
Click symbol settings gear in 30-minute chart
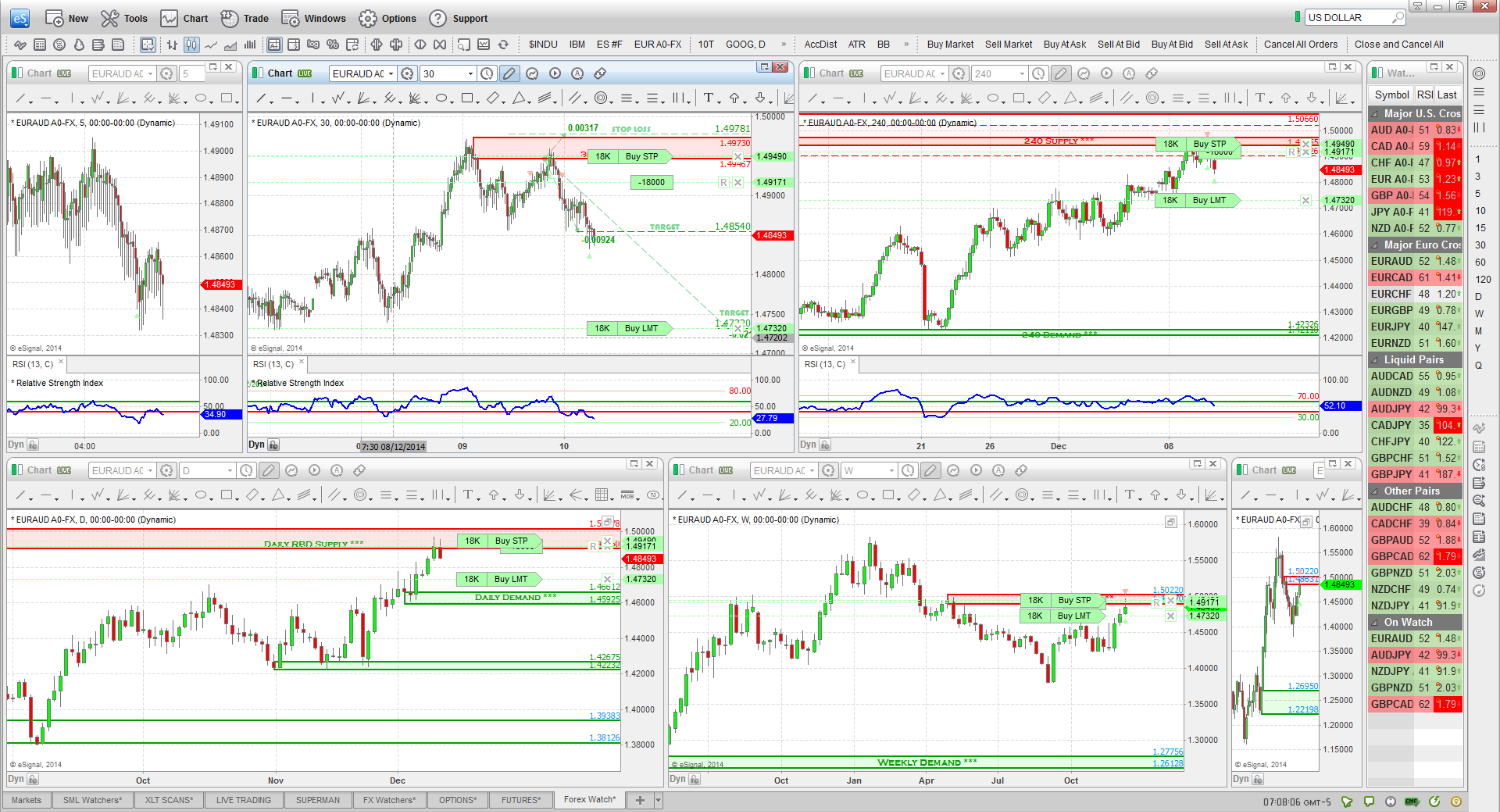[x=407, y=73]
